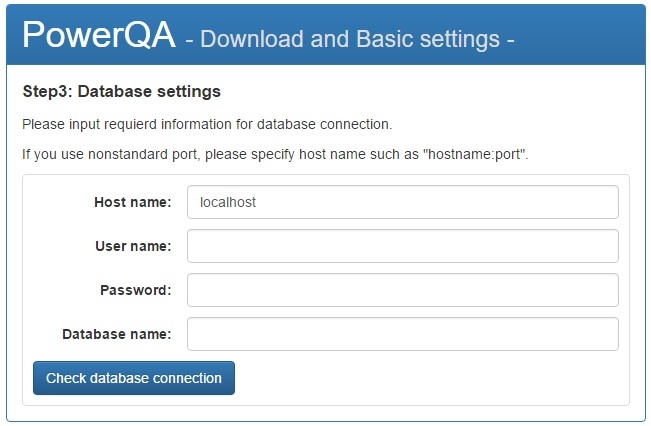The image size is (651, 426).
Task: Focus the User name text box
Action: (x=402, y=246)
